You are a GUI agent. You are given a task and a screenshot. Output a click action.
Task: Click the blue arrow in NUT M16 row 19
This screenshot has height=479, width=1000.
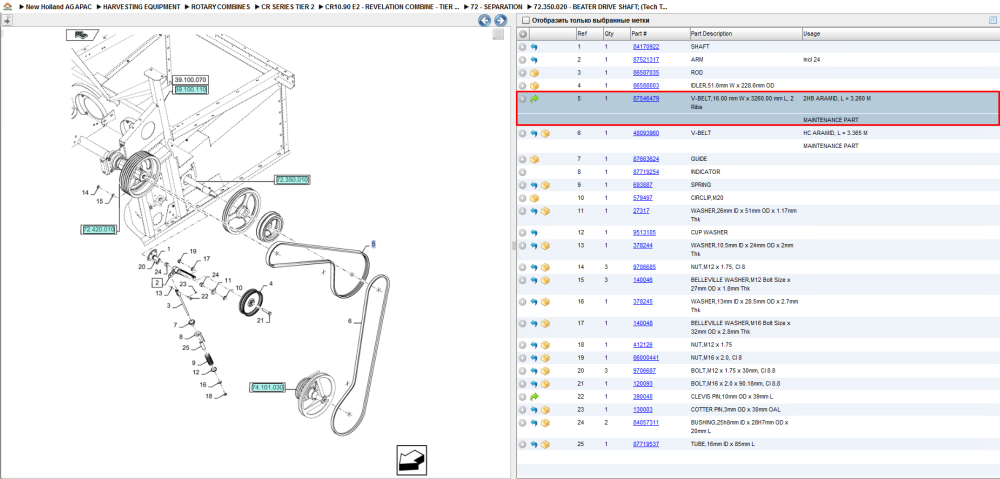coord(534,358)
